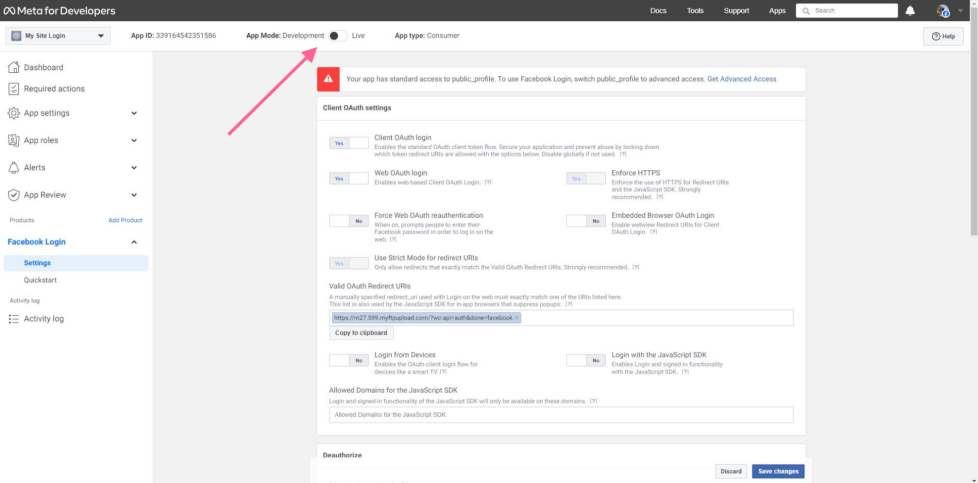Click the Help button

pos(943,36)
